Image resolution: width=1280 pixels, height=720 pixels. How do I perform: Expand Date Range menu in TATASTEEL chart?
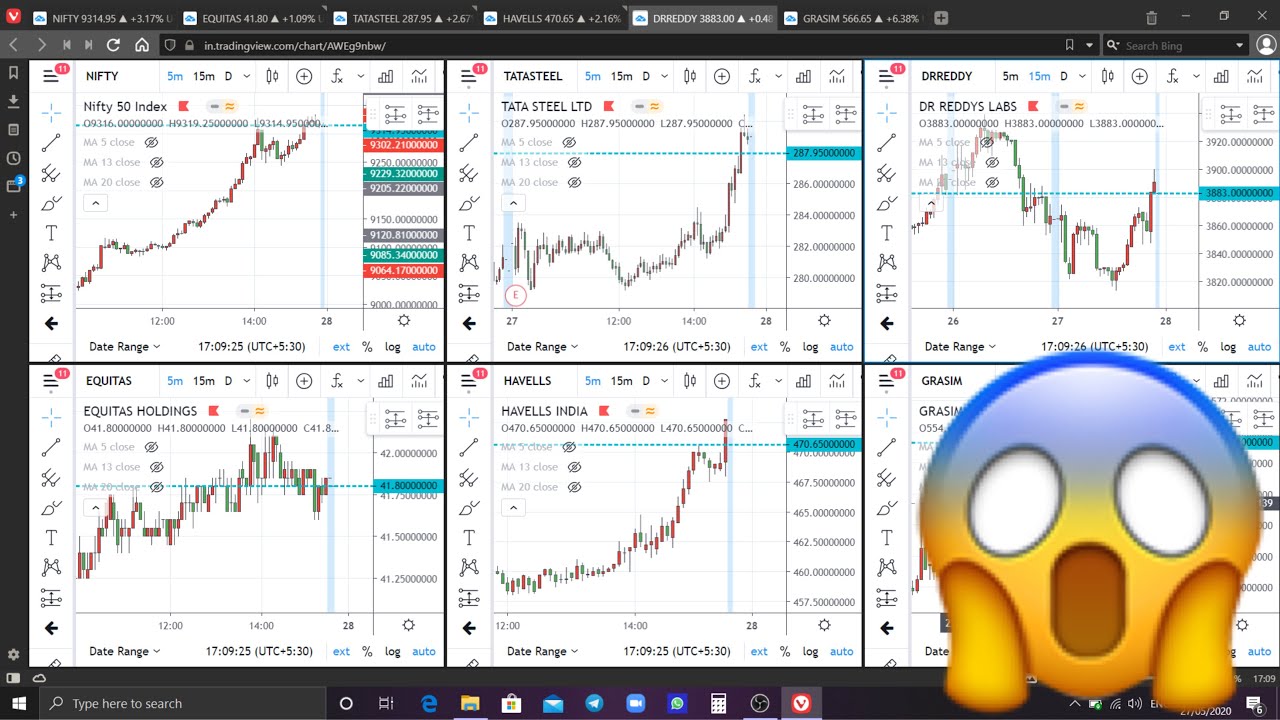[543, 347]
